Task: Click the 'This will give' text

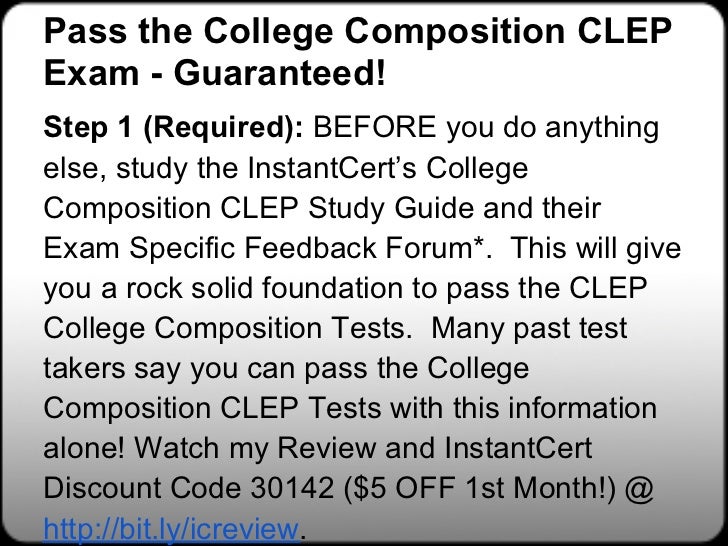Action: pos(596,248)
